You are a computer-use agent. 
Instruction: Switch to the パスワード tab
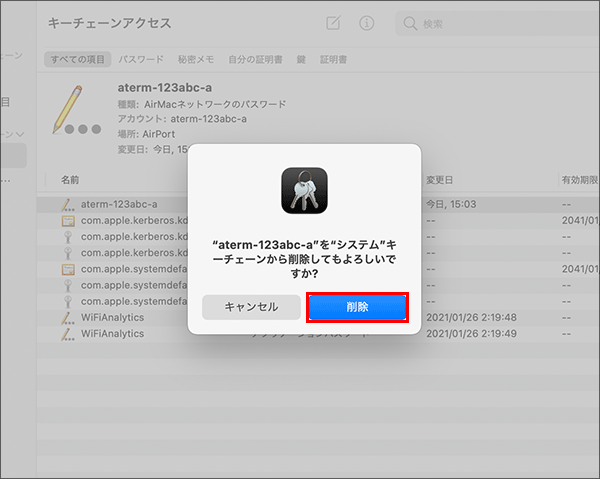(143, 60)
